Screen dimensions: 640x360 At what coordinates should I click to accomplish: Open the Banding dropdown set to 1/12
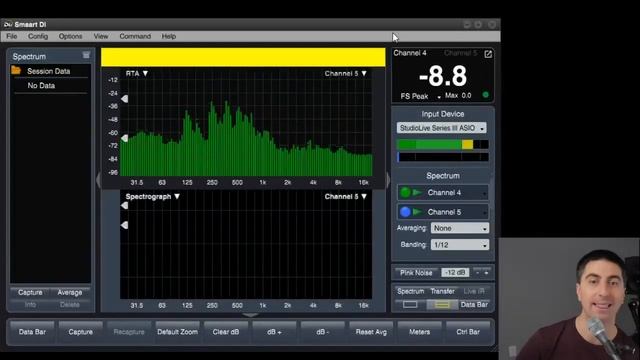tap(460, 245)
